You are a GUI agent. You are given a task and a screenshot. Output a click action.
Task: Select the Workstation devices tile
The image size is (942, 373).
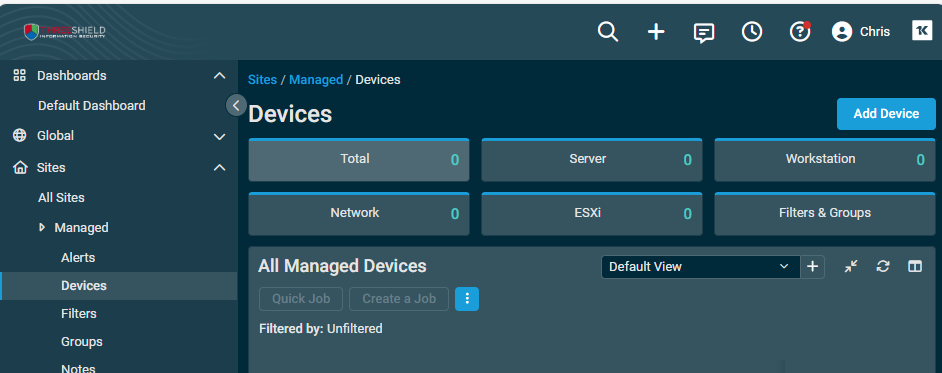pos(825,160)
